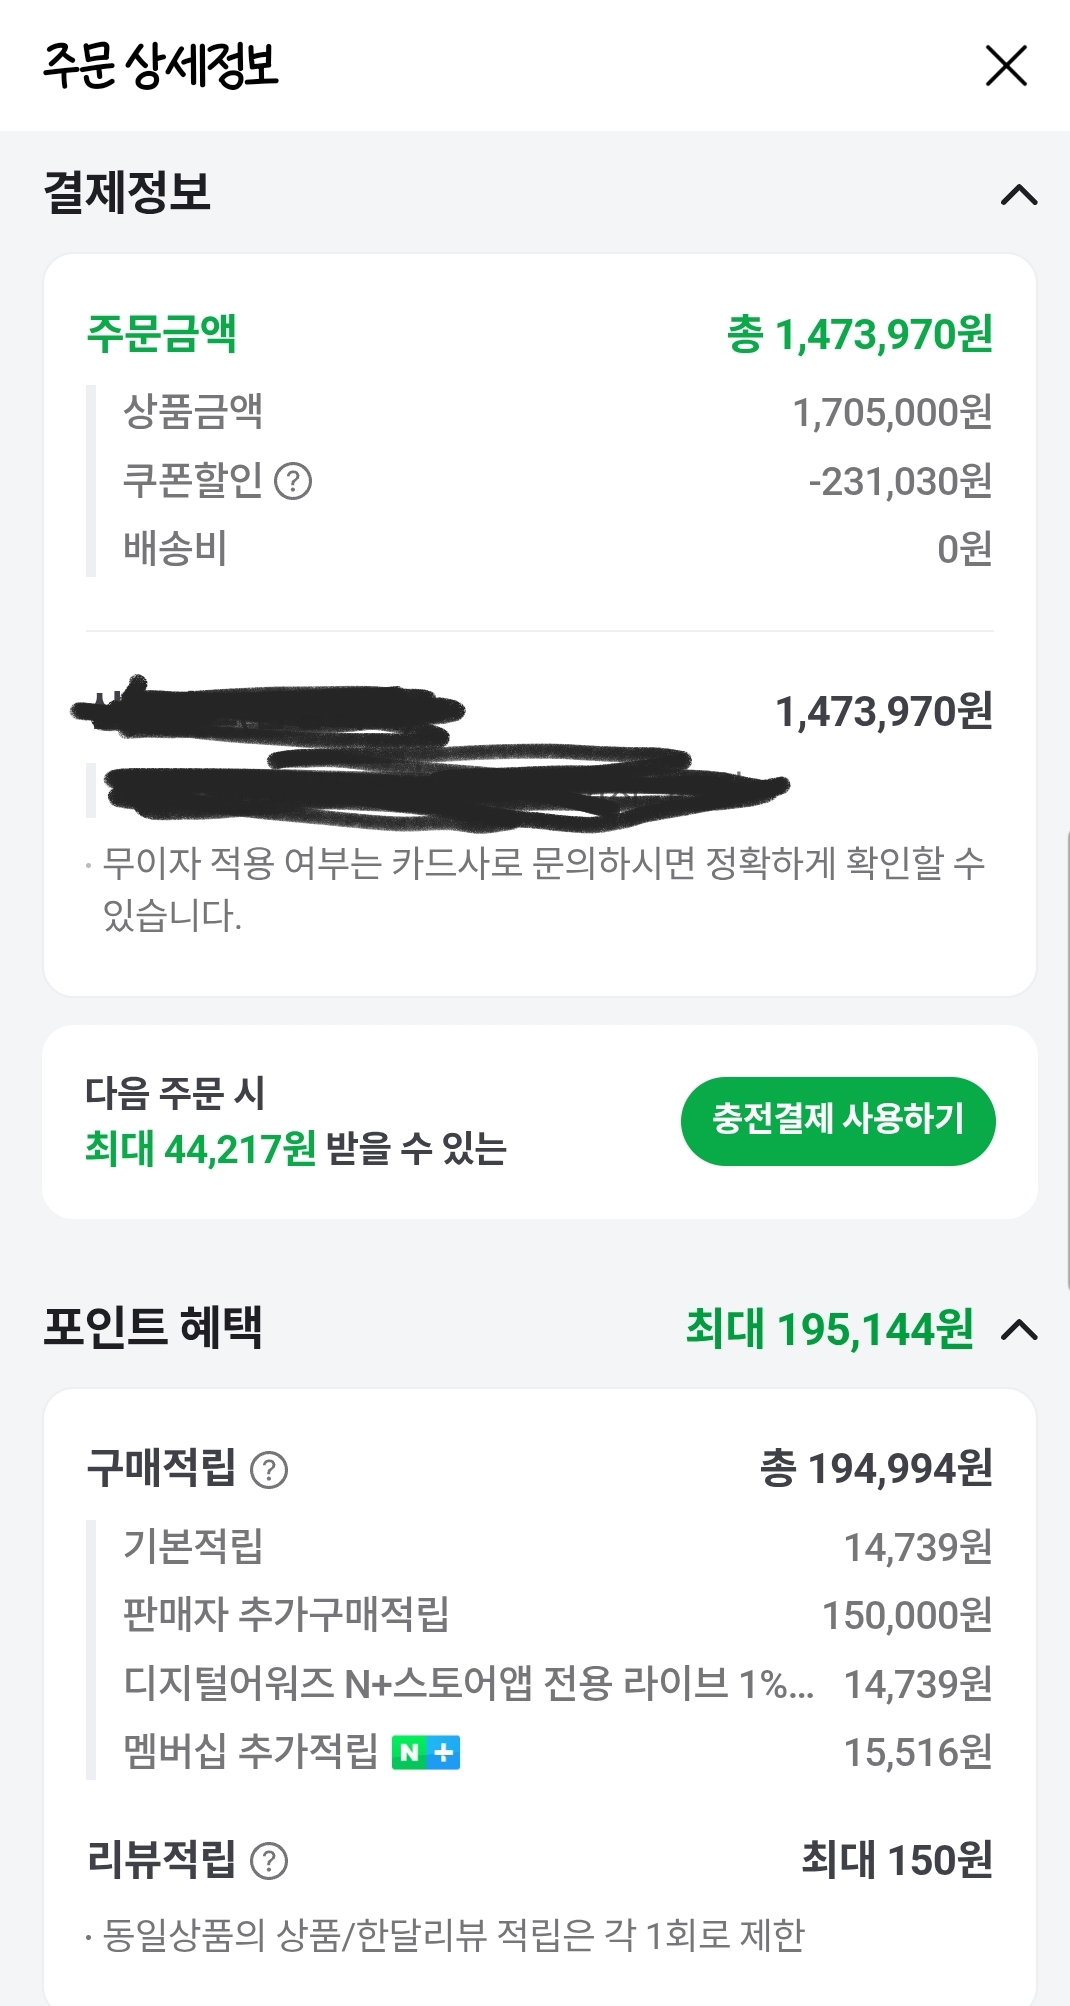Collapse the 결제정보 section chevron
Image resolution: width=1070 pixels, height=2006 pixels.
point(1019,194)
